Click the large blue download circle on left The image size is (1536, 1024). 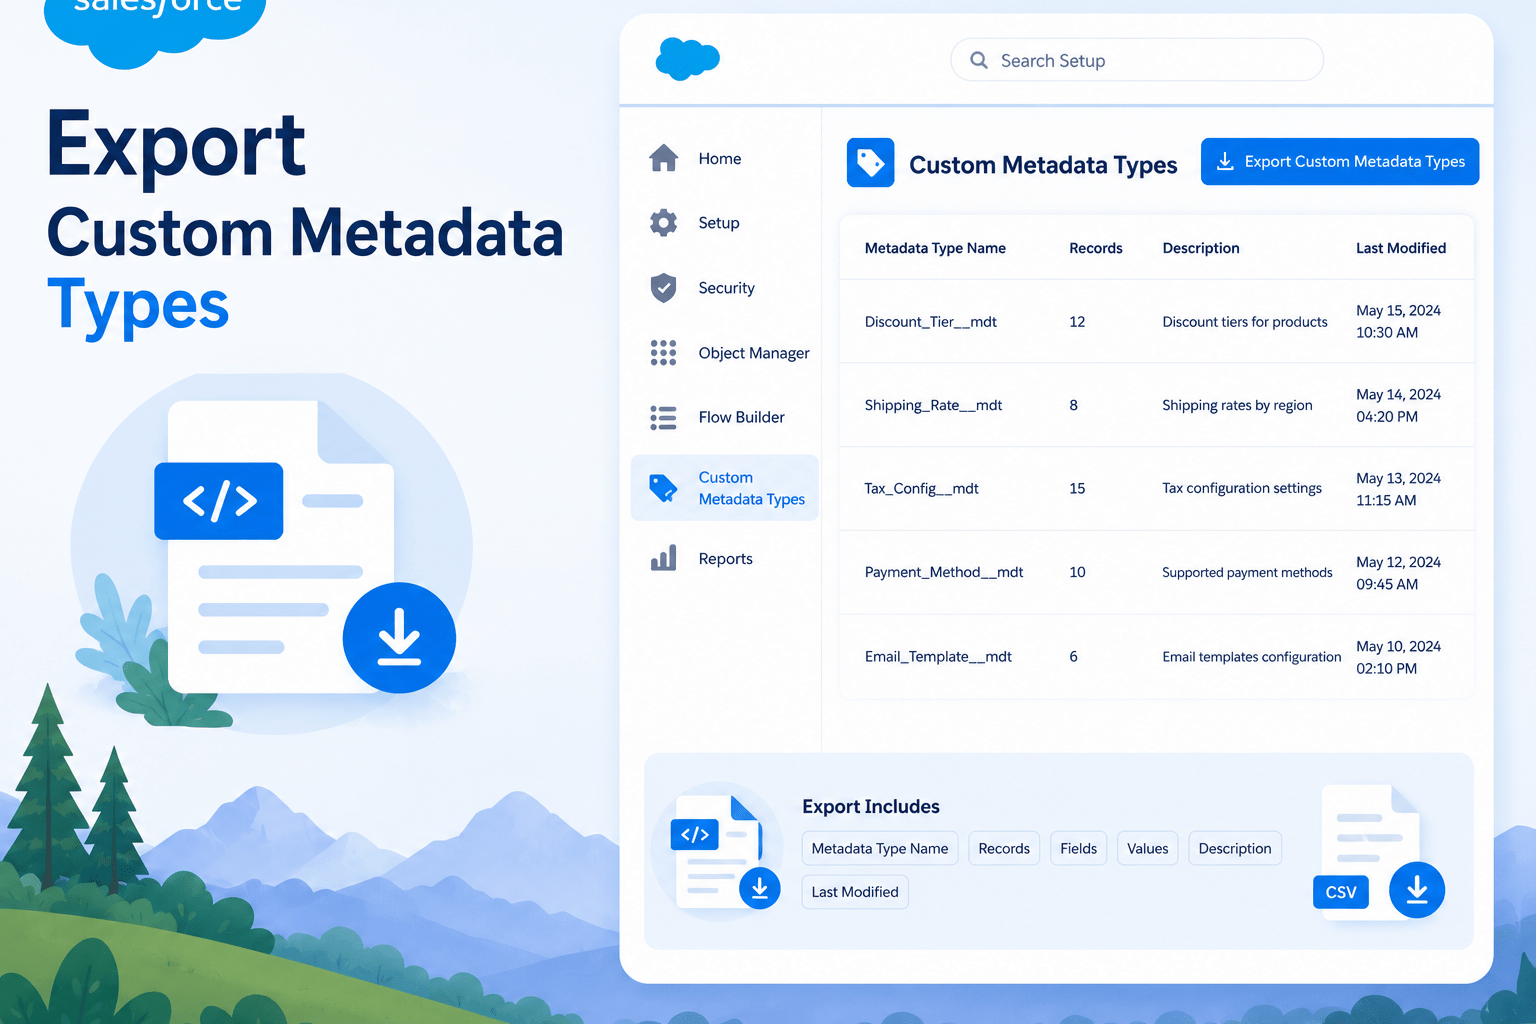click(399, 638)
